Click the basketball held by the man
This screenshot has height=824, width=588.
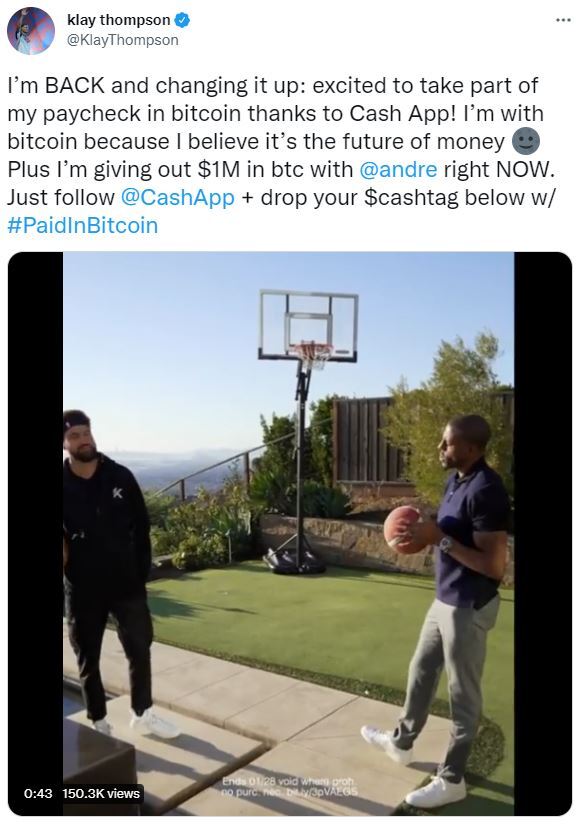point(406,529)
